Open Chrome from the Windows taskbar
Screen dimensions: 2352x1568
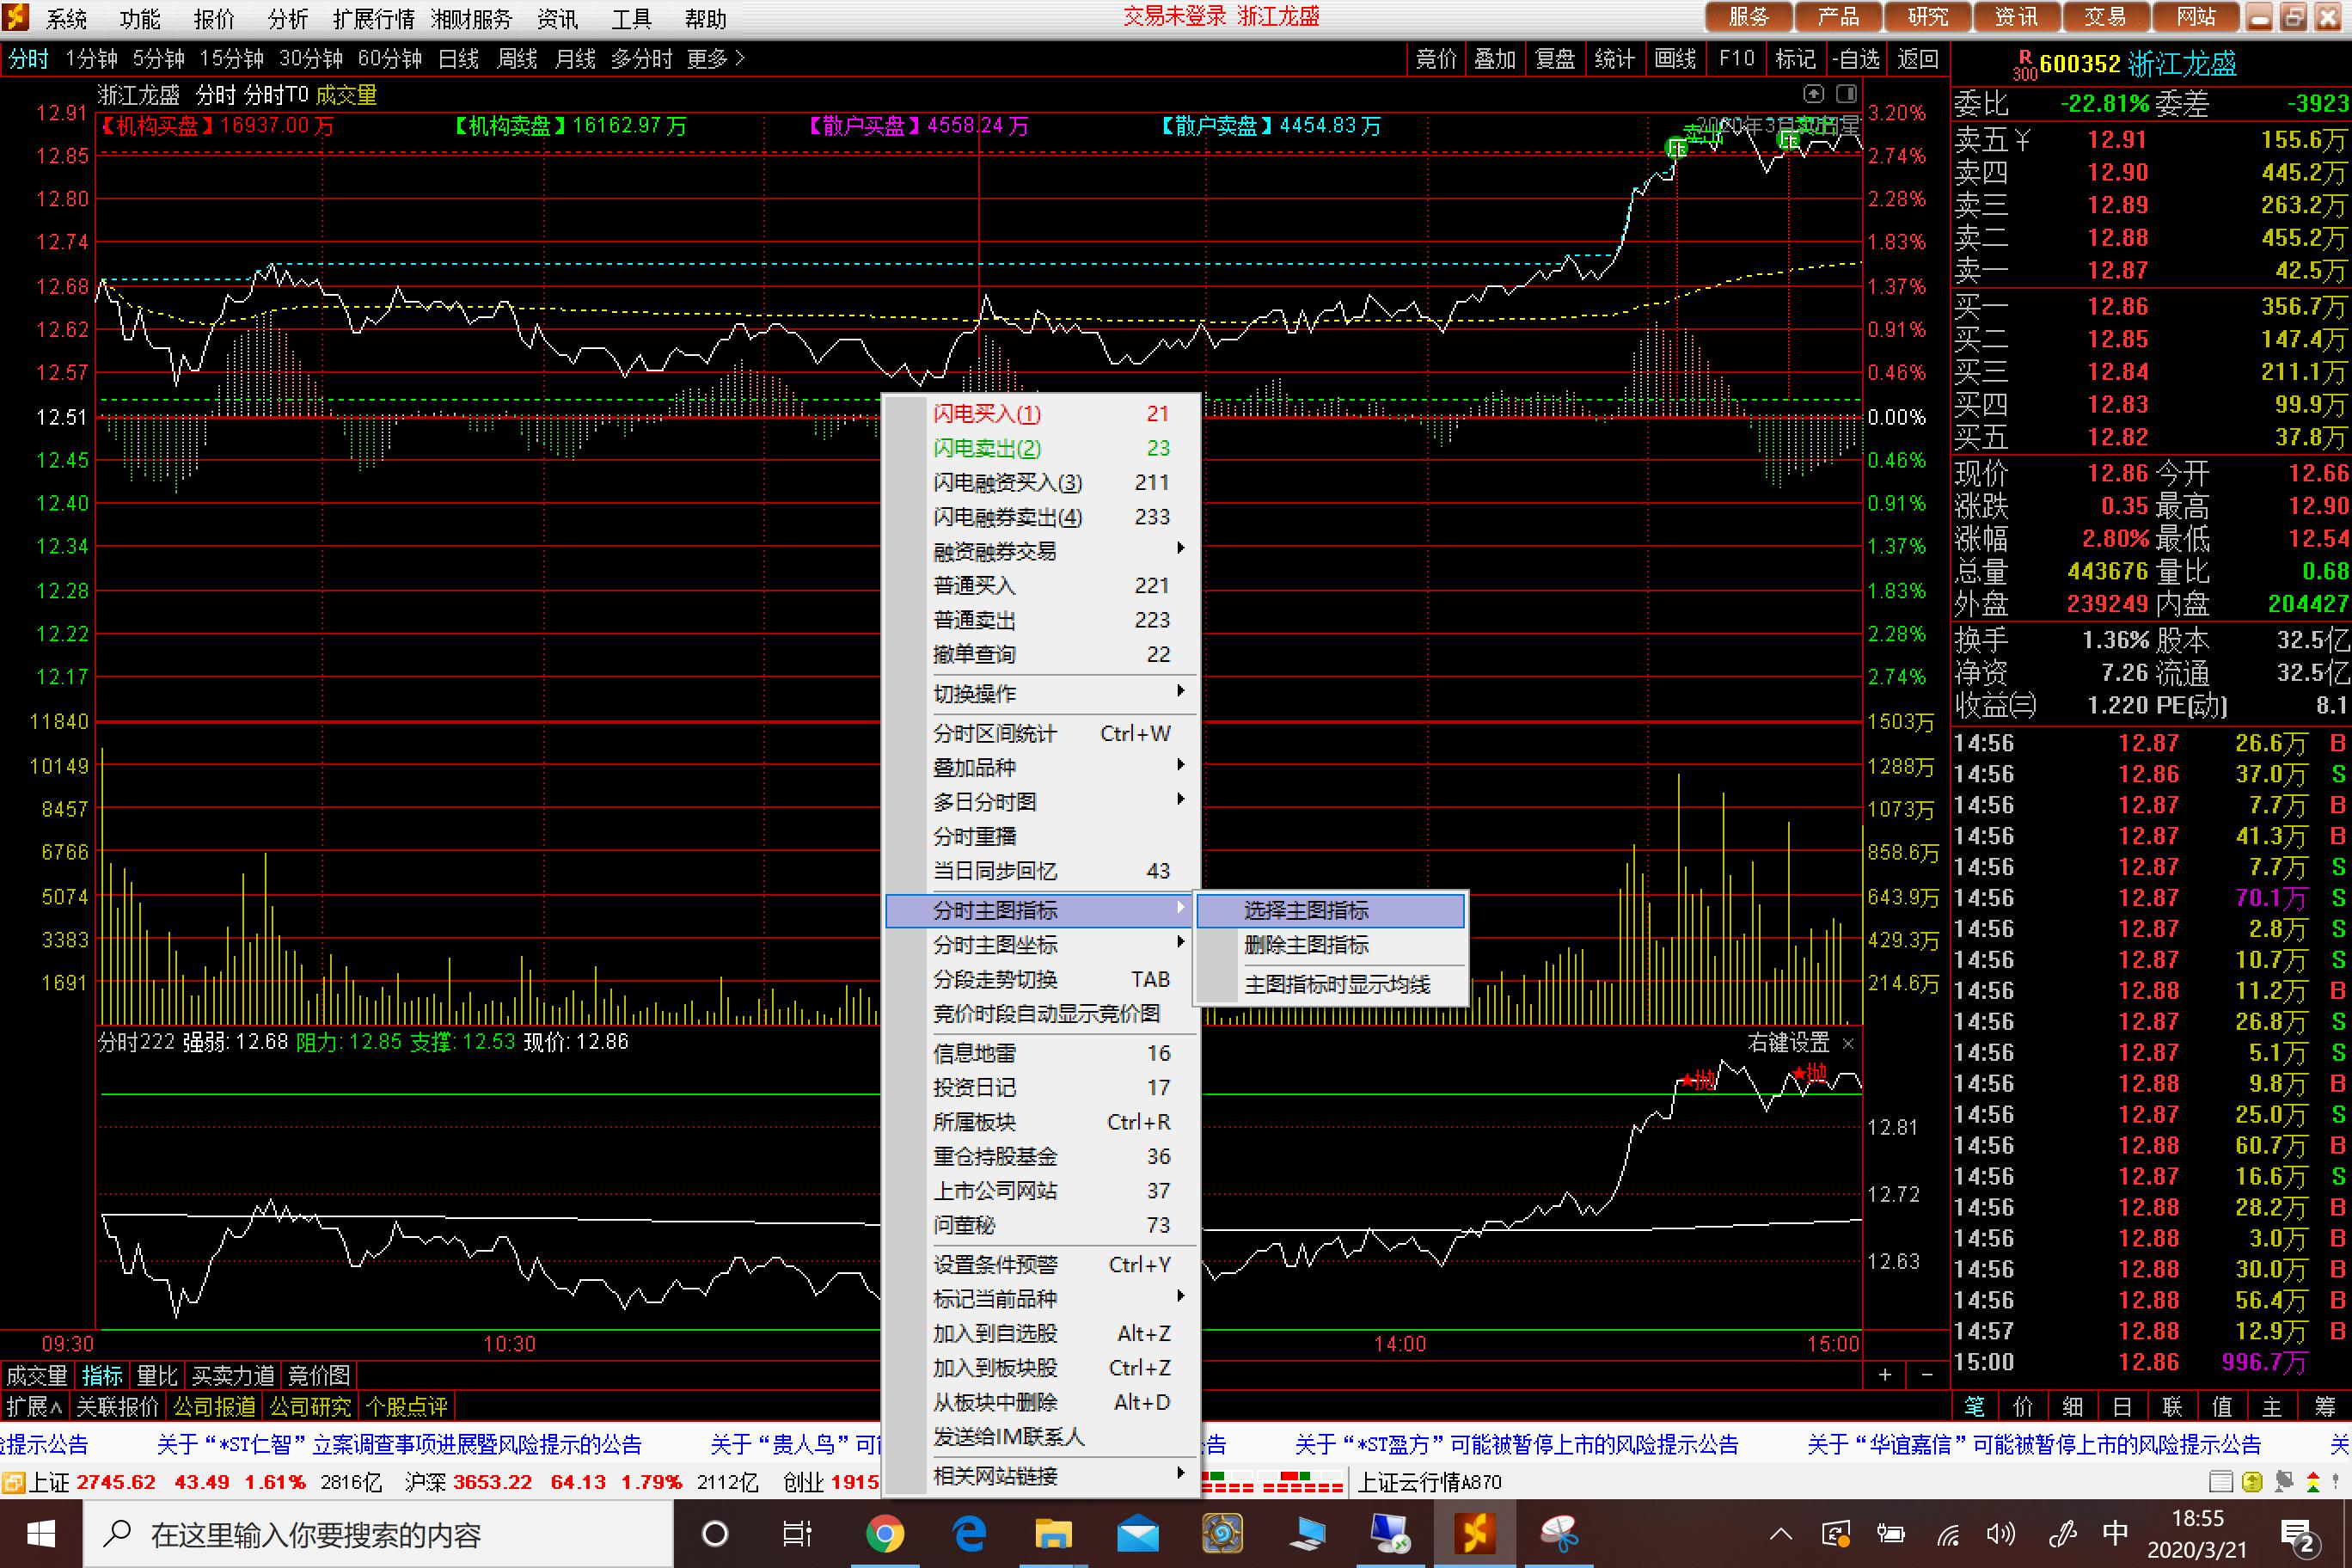[x=884, y=1533]
